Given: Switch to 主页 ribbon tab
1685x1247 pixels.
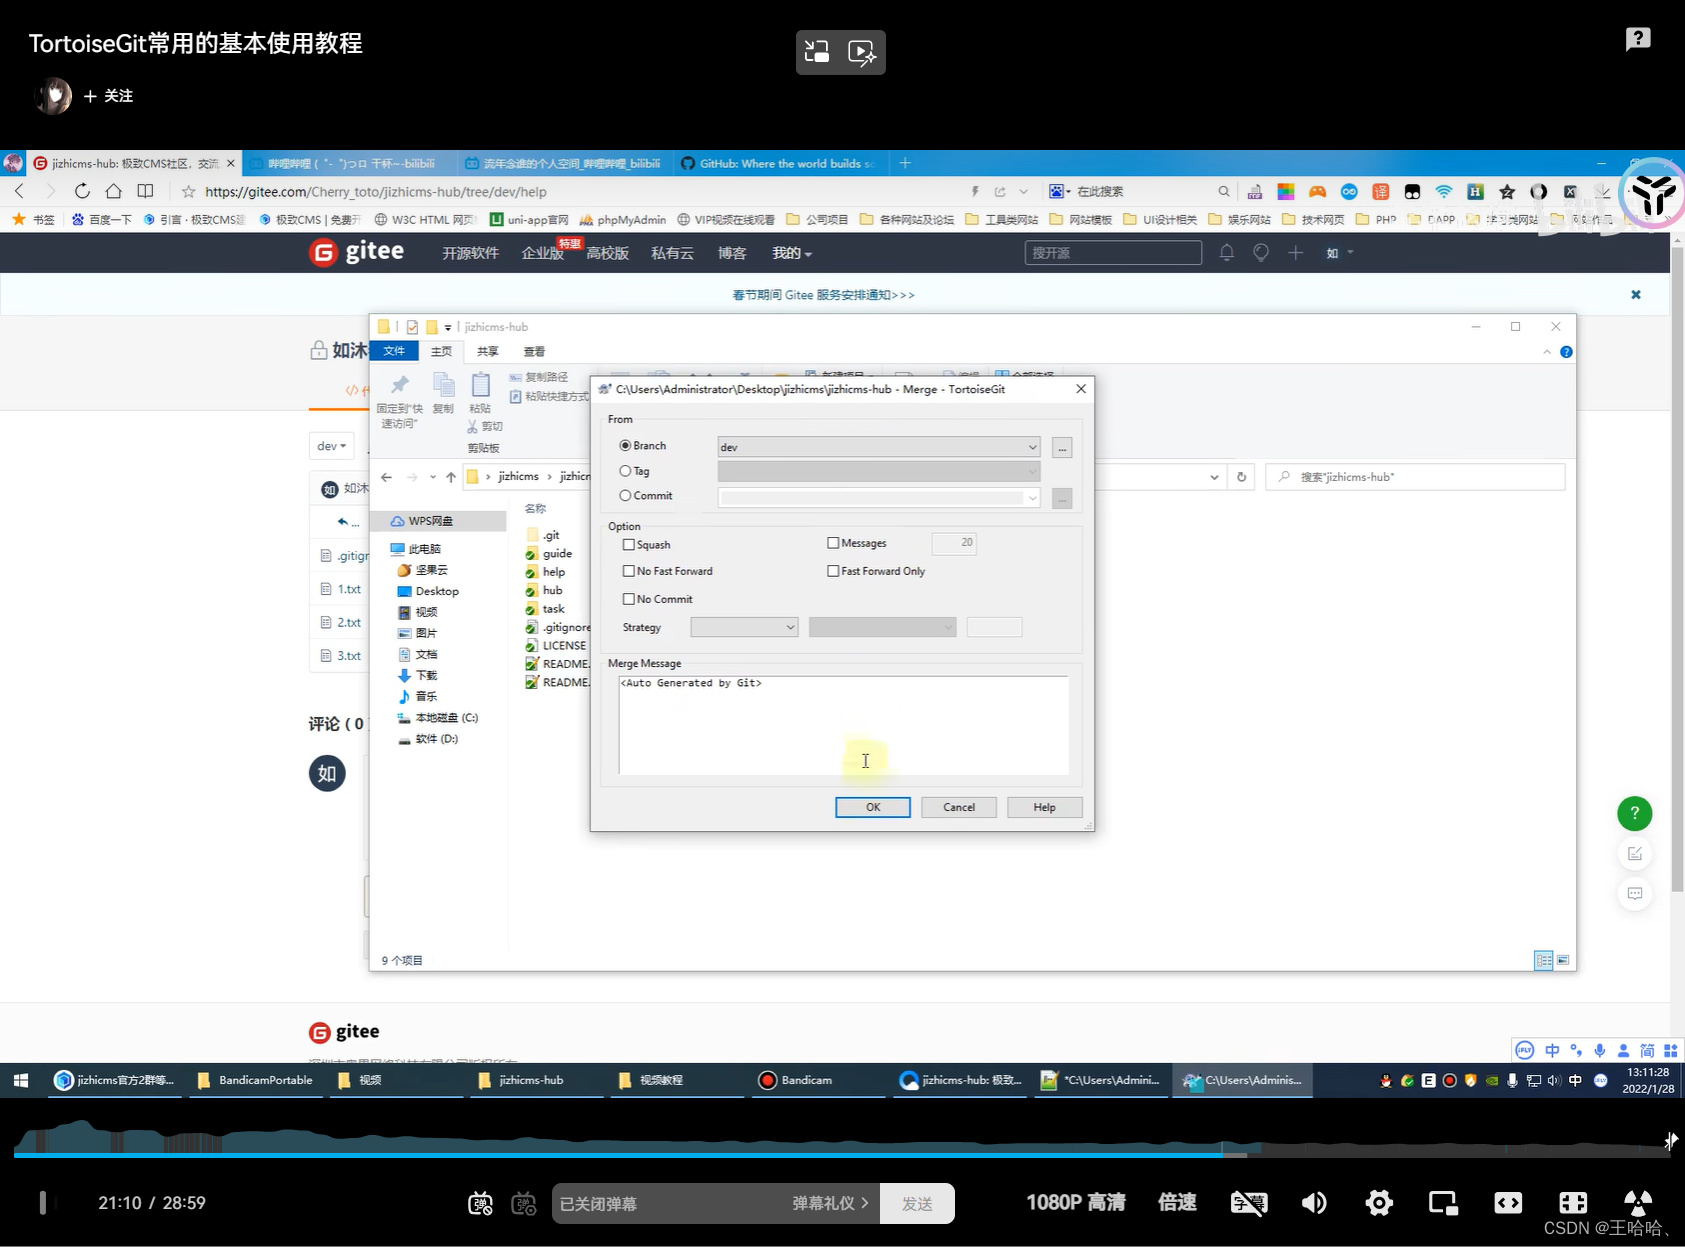Looking at the screenshot, I should pyautogui.click(x=441, y=351).
